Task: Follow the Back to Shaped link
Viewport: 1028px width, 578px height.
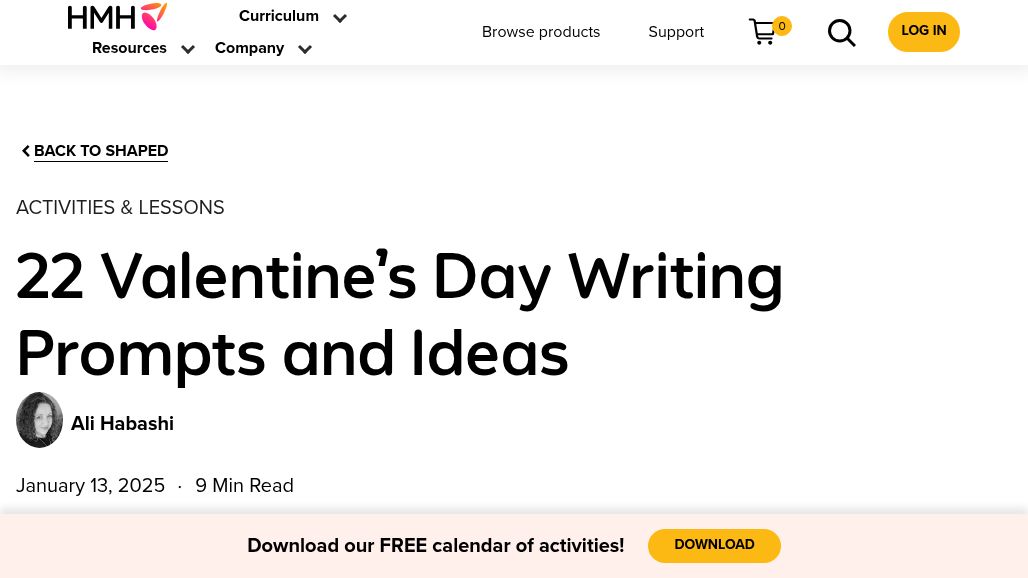Action: (x=101, y=151)
